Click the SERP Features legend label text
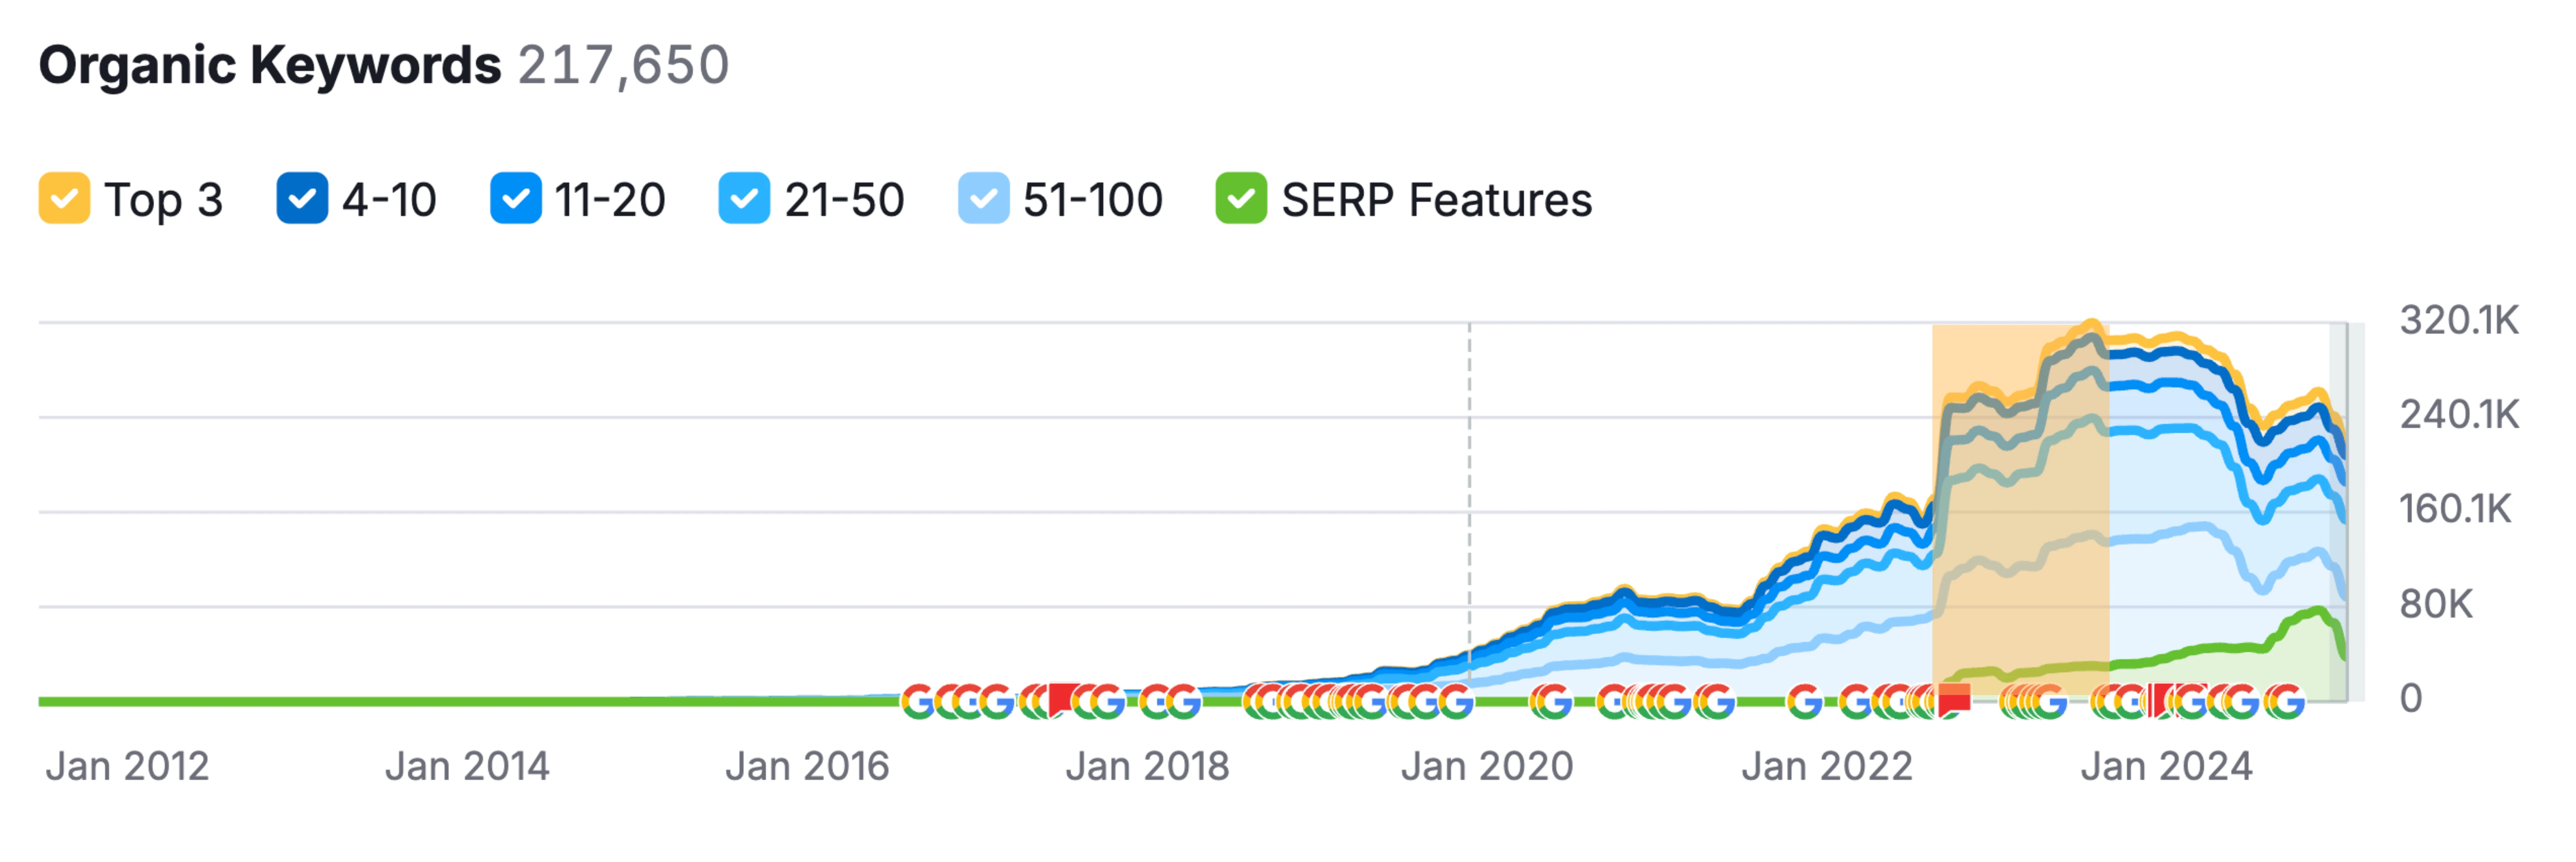The image size is (2576, 862). point(1437,200)
